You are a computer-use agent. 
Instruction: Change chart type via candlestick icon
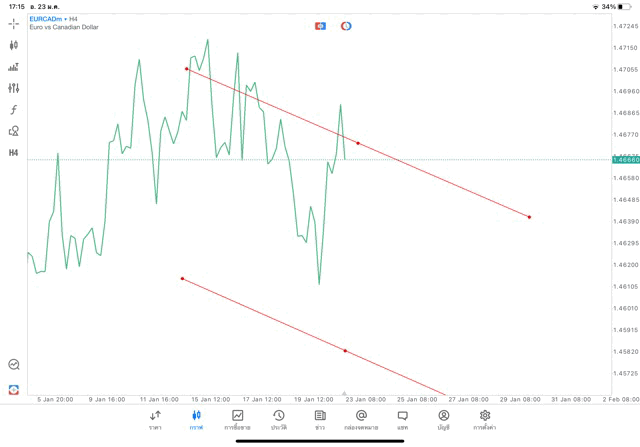tap(14, 45)
